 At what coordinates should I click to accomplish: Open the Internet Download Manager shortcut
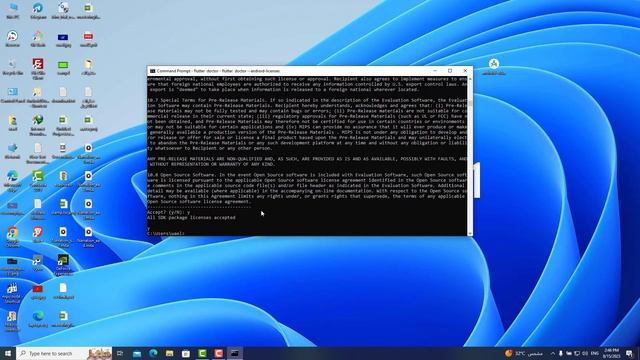(x=38, y=125)
